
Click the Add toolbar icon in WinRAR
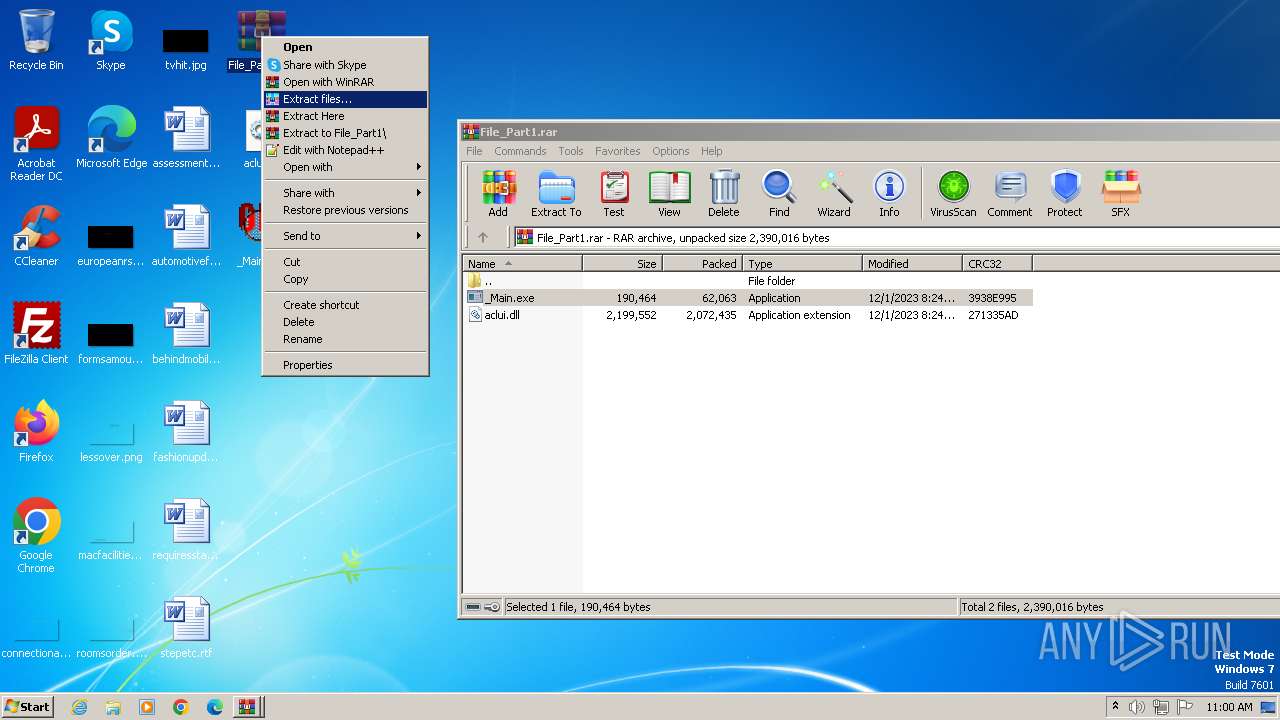point(498,193)
